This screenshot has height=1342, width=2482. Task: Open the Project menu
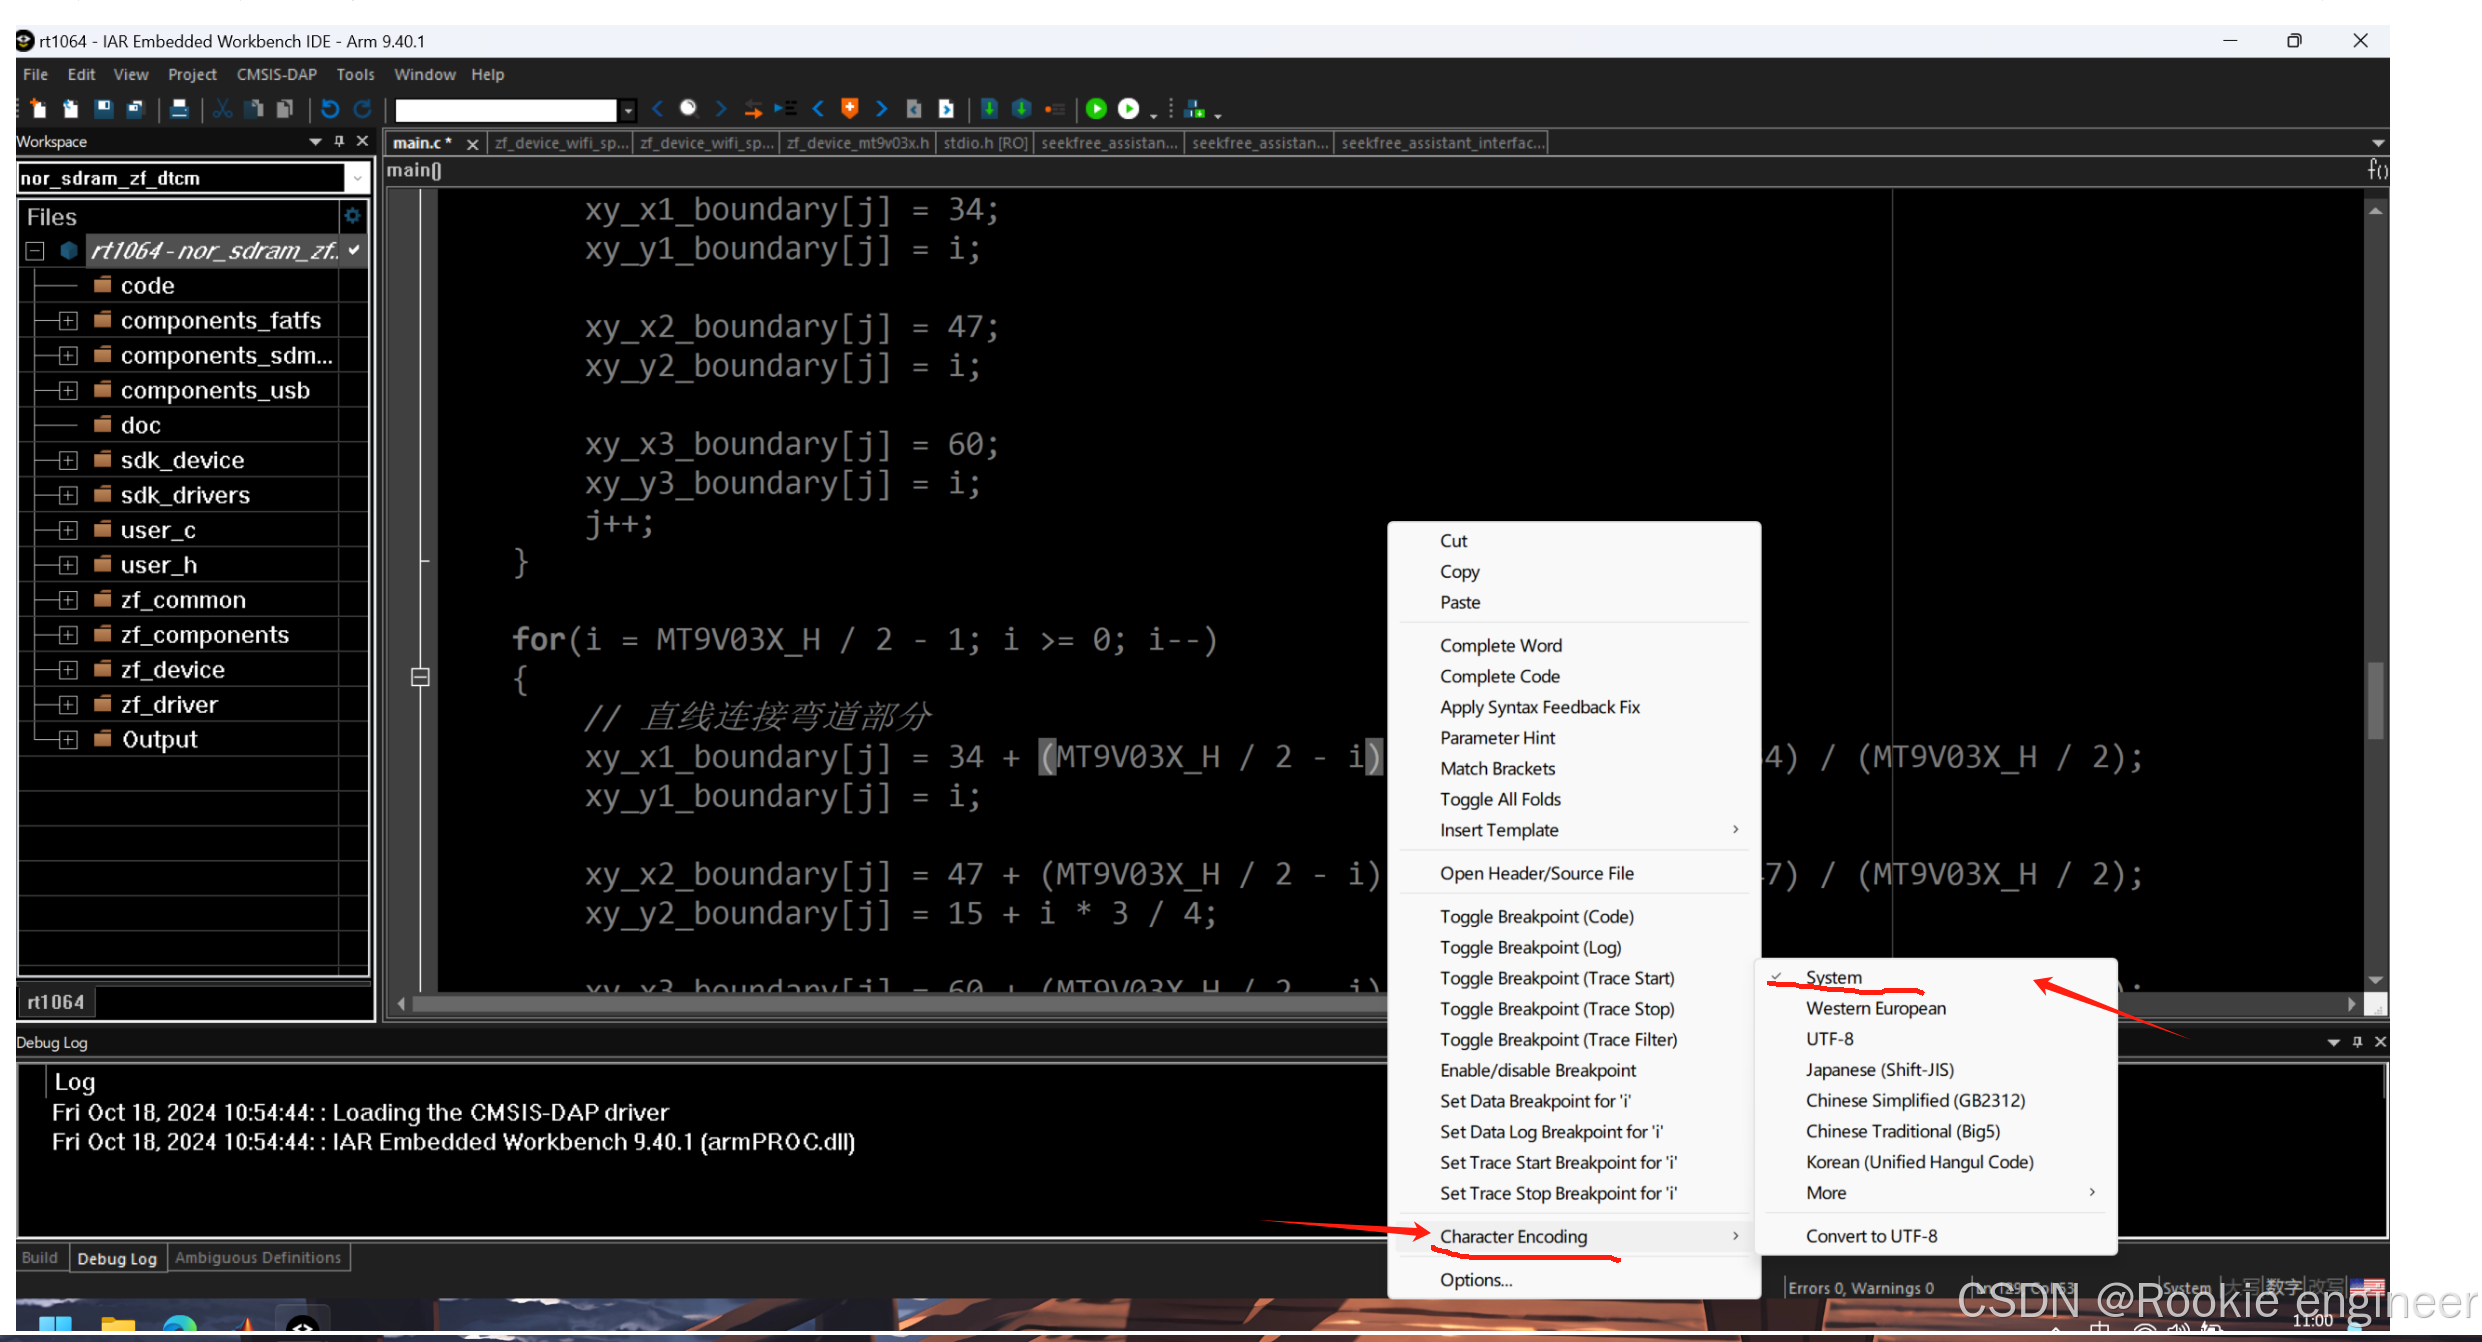tap(191, 75)
